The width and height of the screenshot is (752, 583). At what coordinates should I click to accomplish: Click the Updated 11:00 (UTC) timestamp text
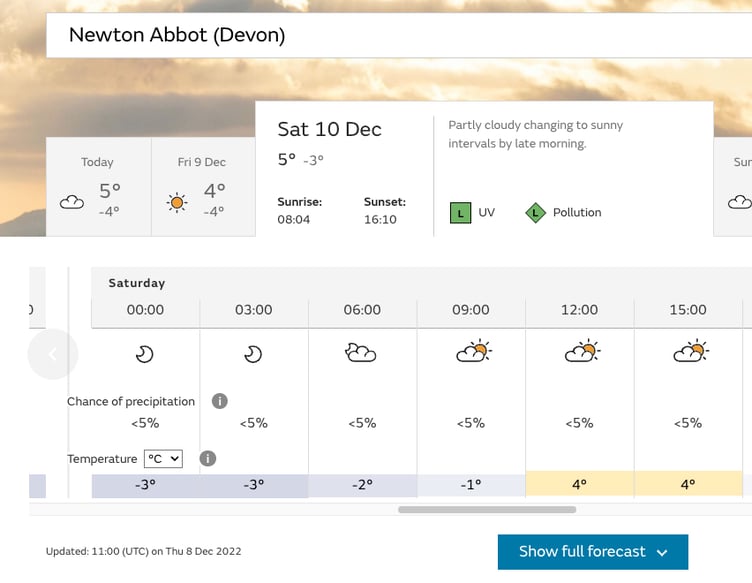143,551
